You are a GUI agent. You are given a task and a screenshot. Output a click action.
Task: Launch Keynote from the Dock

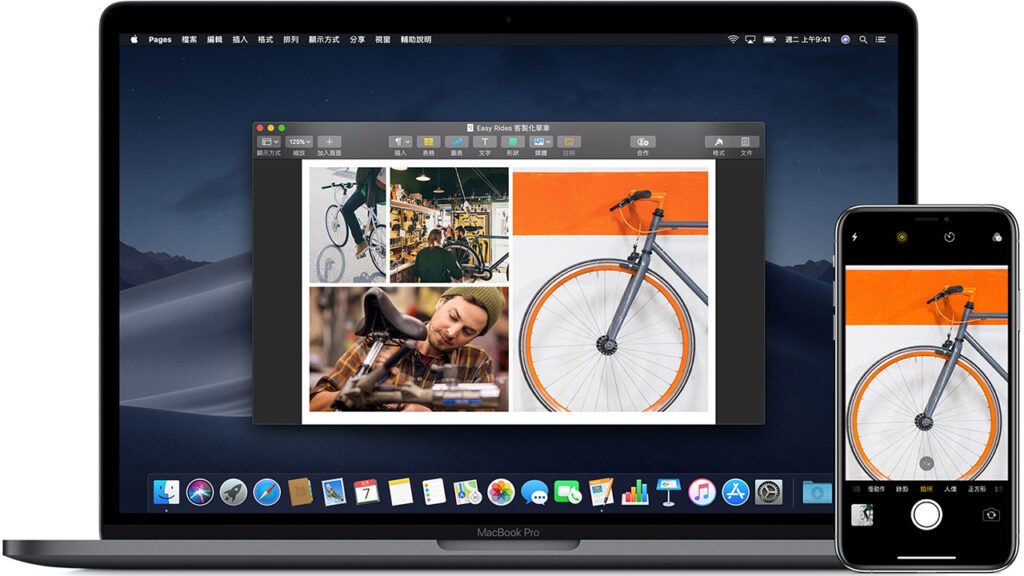pyautogui.click(x=668, y=492)
